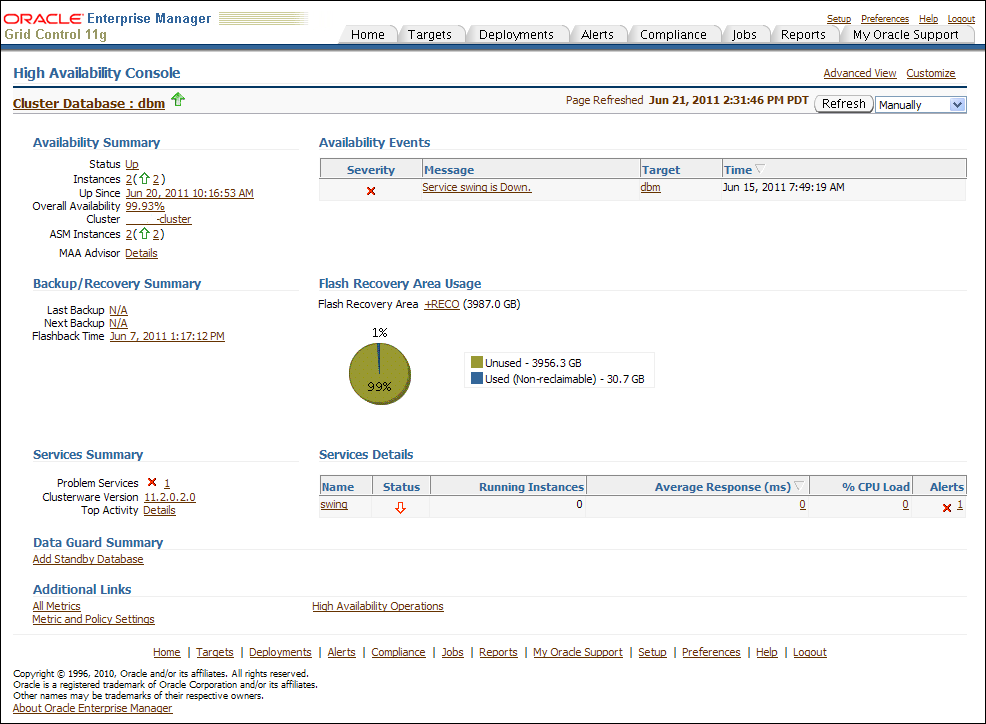Screen dimensions: 986x724
Task: Click the red X icon in Alerts column
Action: click(947, 508)
